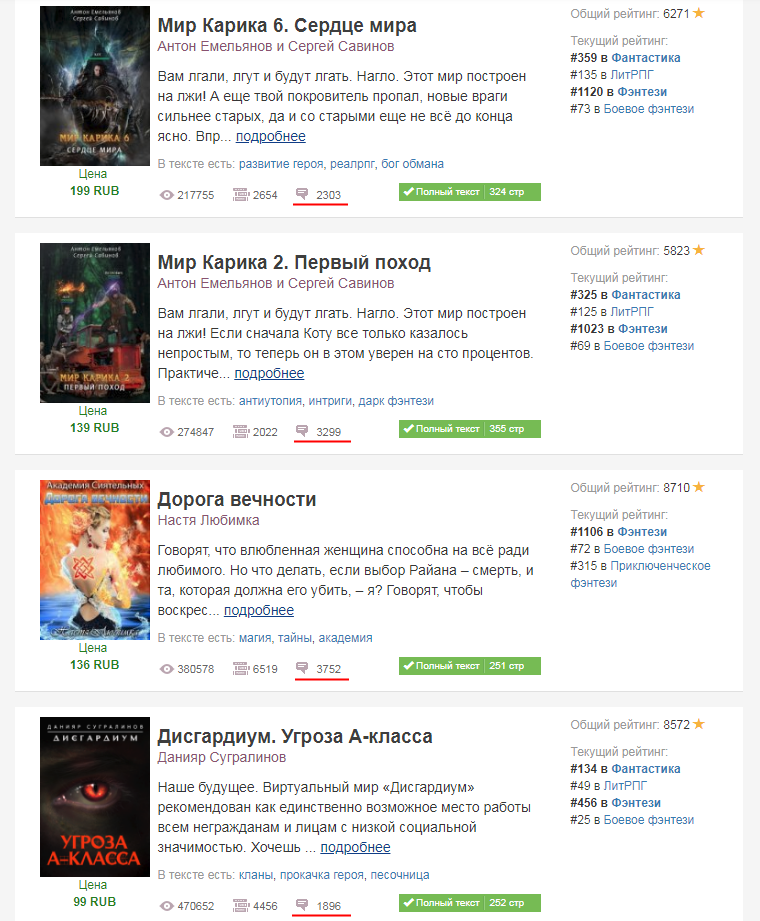Click the library icon for Мир Карика 6
Image resolution: width=760 pixels, height=921 pixels.
241,195
